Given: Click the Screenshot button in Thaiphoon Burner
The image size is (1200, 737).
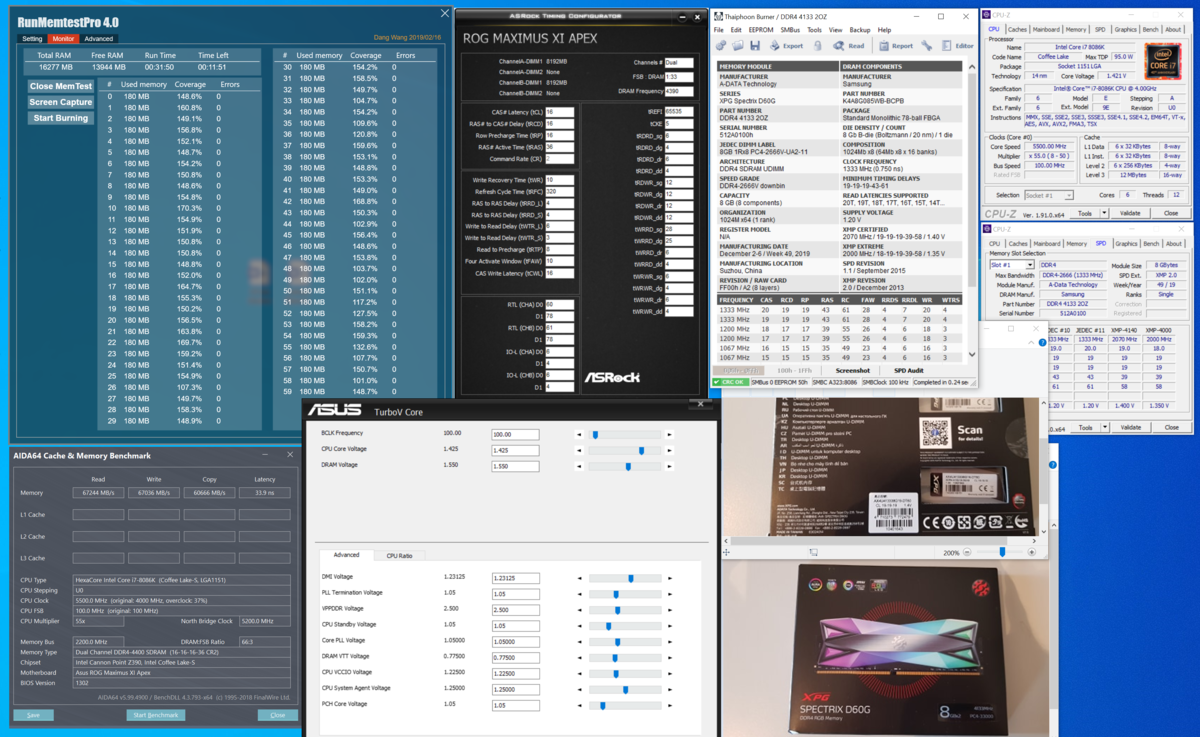Looking at the screenshot, I should tap(853, 371).
